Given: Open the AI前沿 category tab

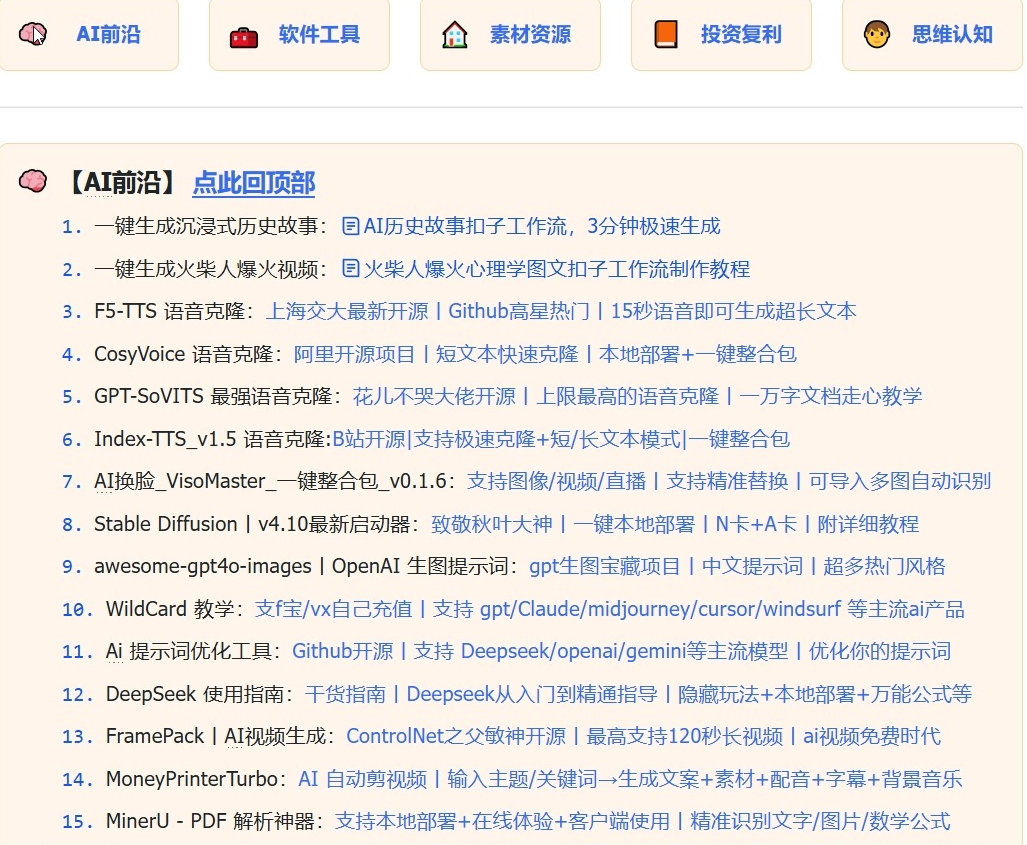Looking at the screenshot, I should tap(108, 35).
